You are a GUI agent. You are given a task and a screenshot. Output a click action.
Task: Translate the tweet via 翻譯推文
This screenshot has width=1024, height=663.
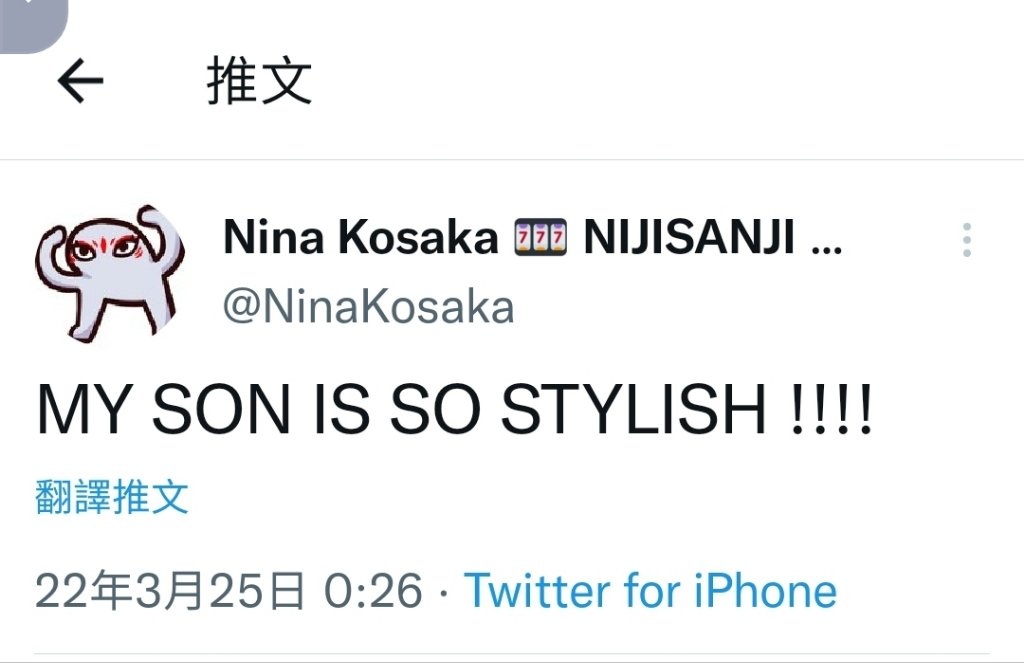point(112,496)
